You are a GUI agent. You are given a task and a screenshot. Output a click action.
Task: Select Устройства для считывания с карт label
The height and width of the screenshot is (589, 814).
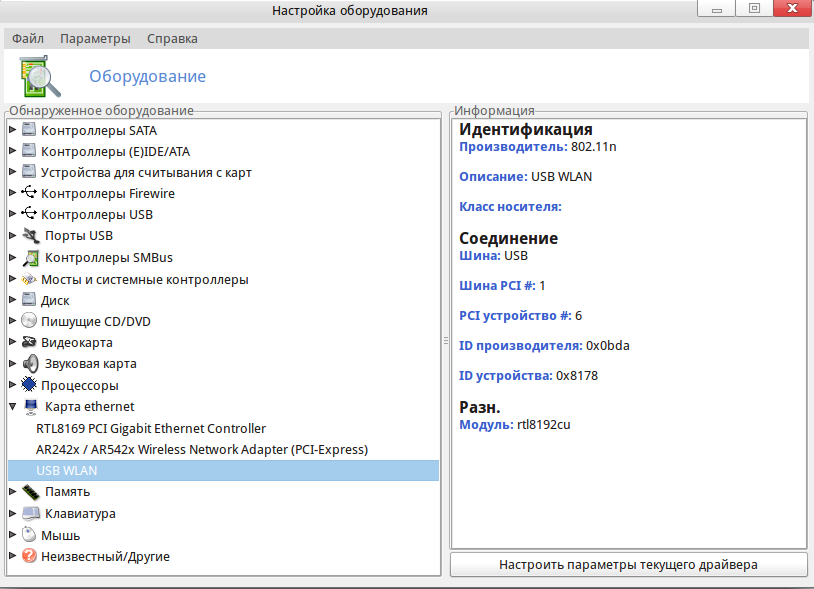click(x=146, y=172)
